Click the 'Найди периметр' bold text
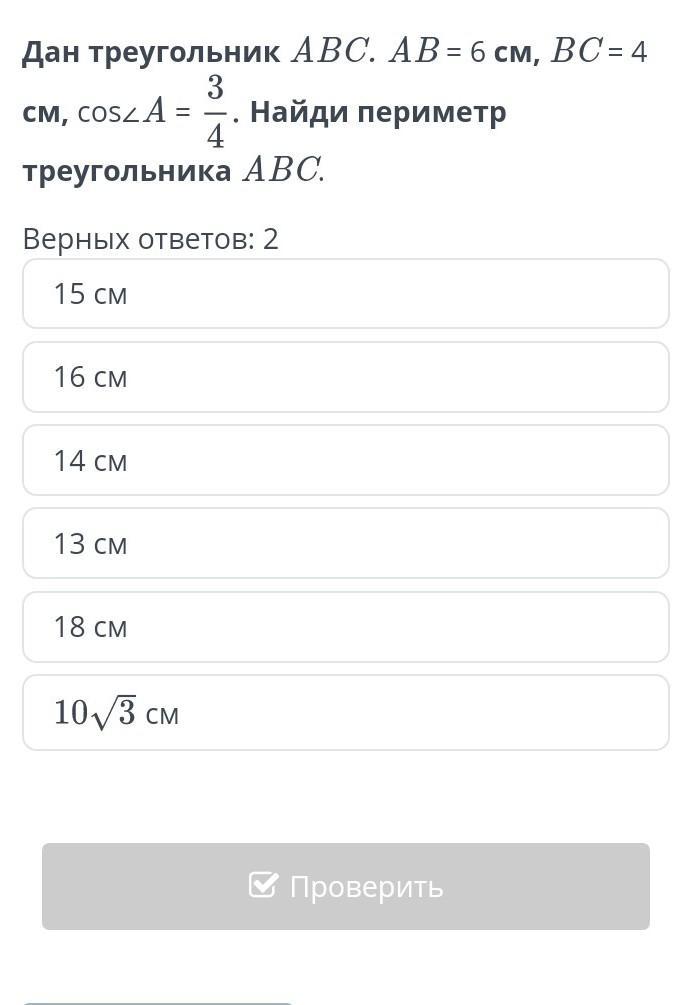This screenshot has height=1005, width=675. point(378,112)
